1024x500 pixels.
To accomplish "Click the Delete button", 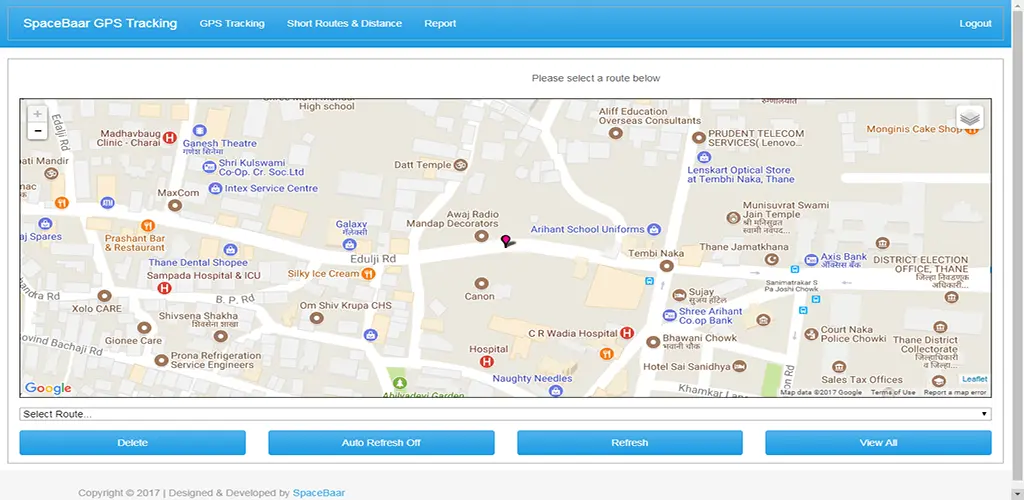I will (x=133, y=443).
